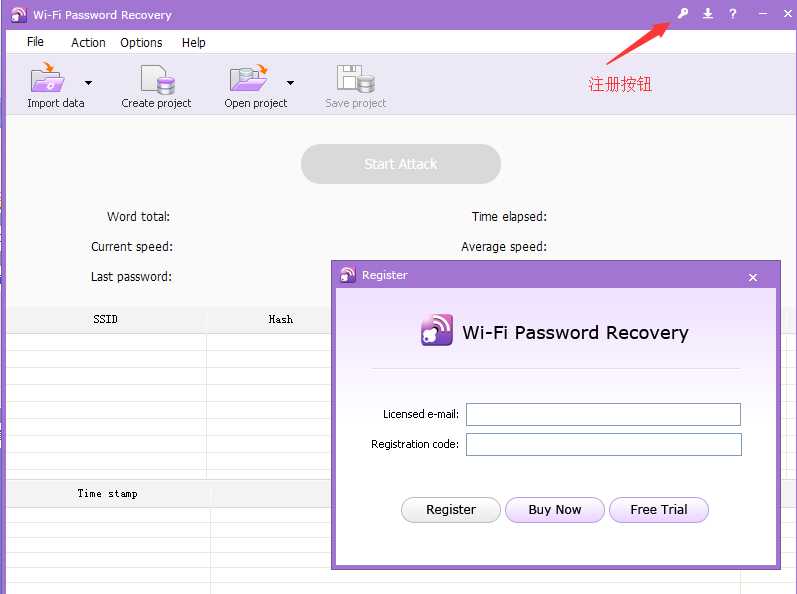Focus the Licensed e-mail input field
Viewport: 797px width, 594px height.
603,415
